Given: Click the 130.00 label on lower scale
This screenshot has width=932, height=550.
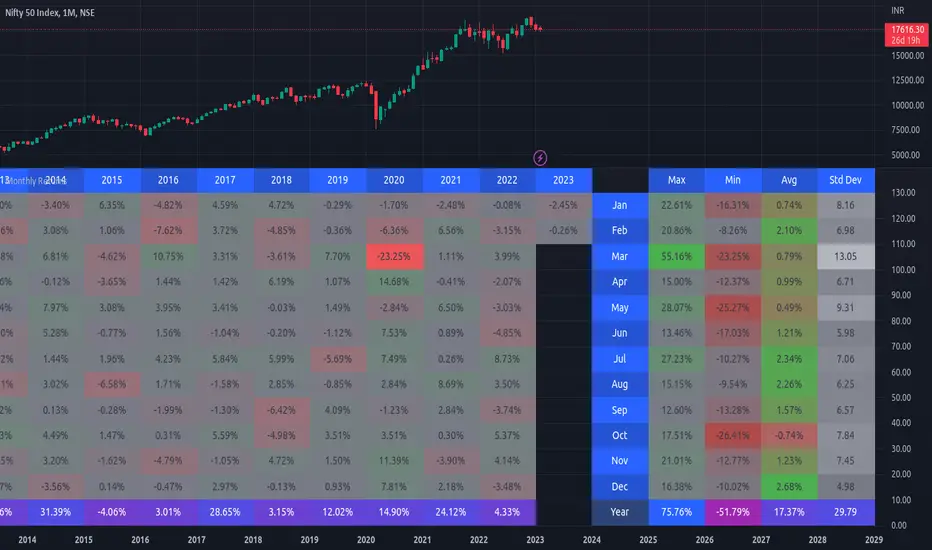Looking at the screenshot, I should pos(903,193).
